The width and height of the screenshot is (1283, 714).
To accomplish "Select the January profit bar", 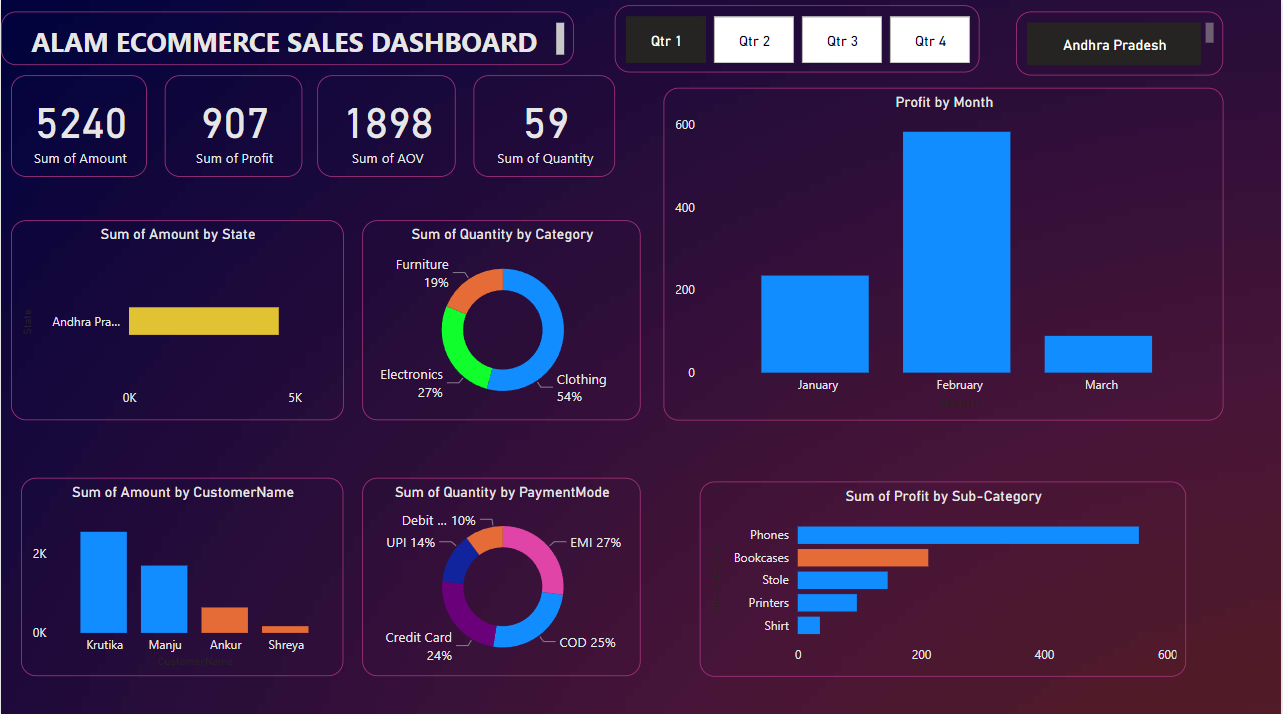I will (814, 324).
